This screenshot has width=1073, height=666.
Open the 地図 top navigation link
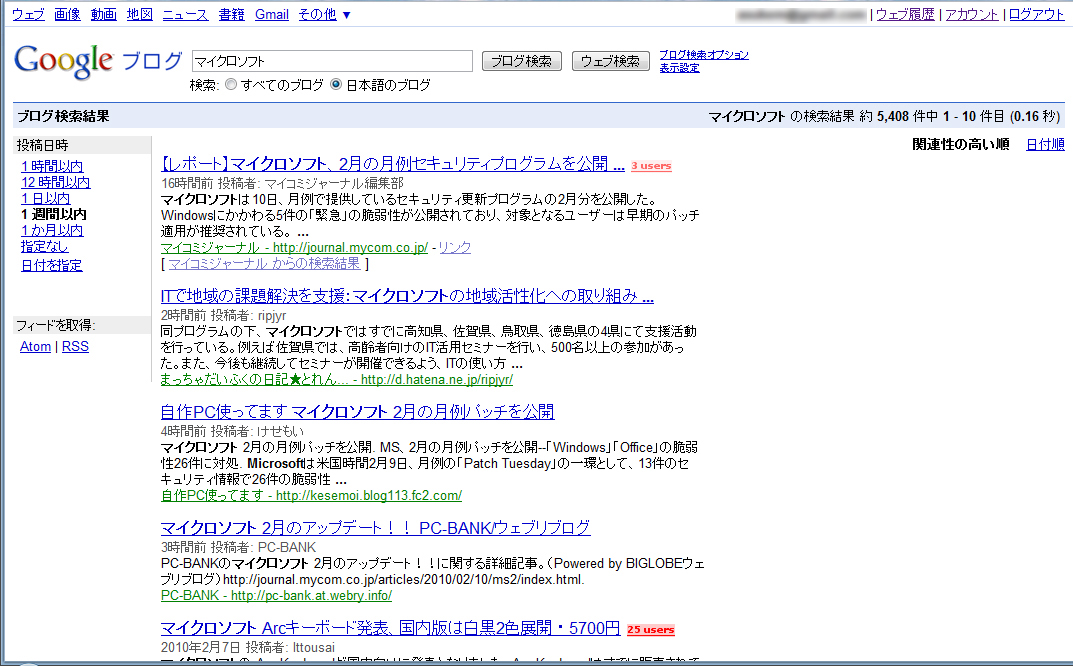pyautogui.click(x=140, y=14)
